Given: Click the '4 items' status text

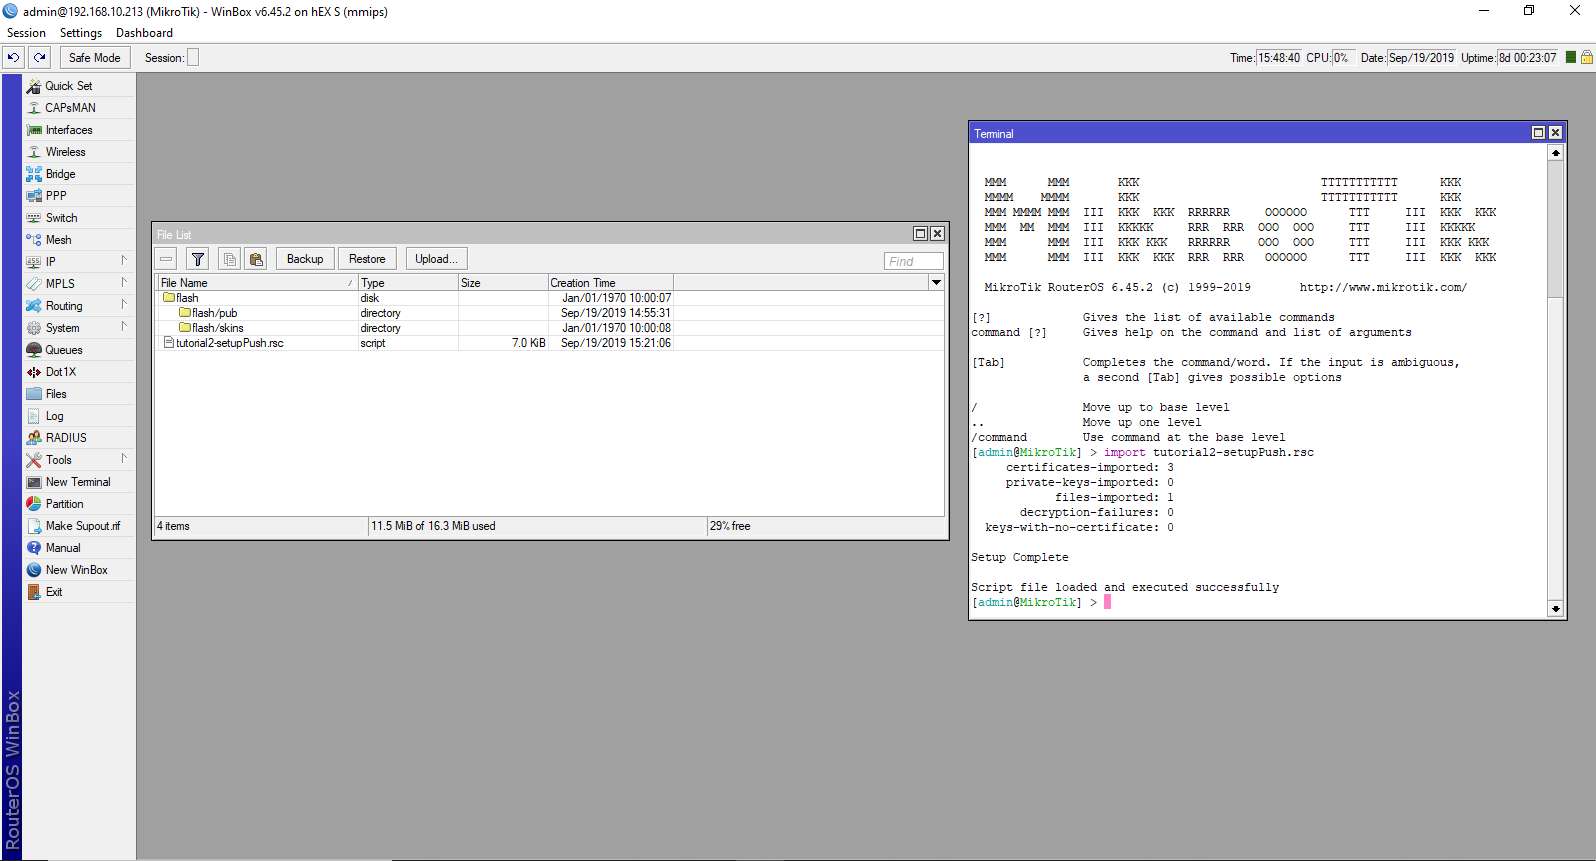Looking at the screenshot, I should (x=173, y=526).
